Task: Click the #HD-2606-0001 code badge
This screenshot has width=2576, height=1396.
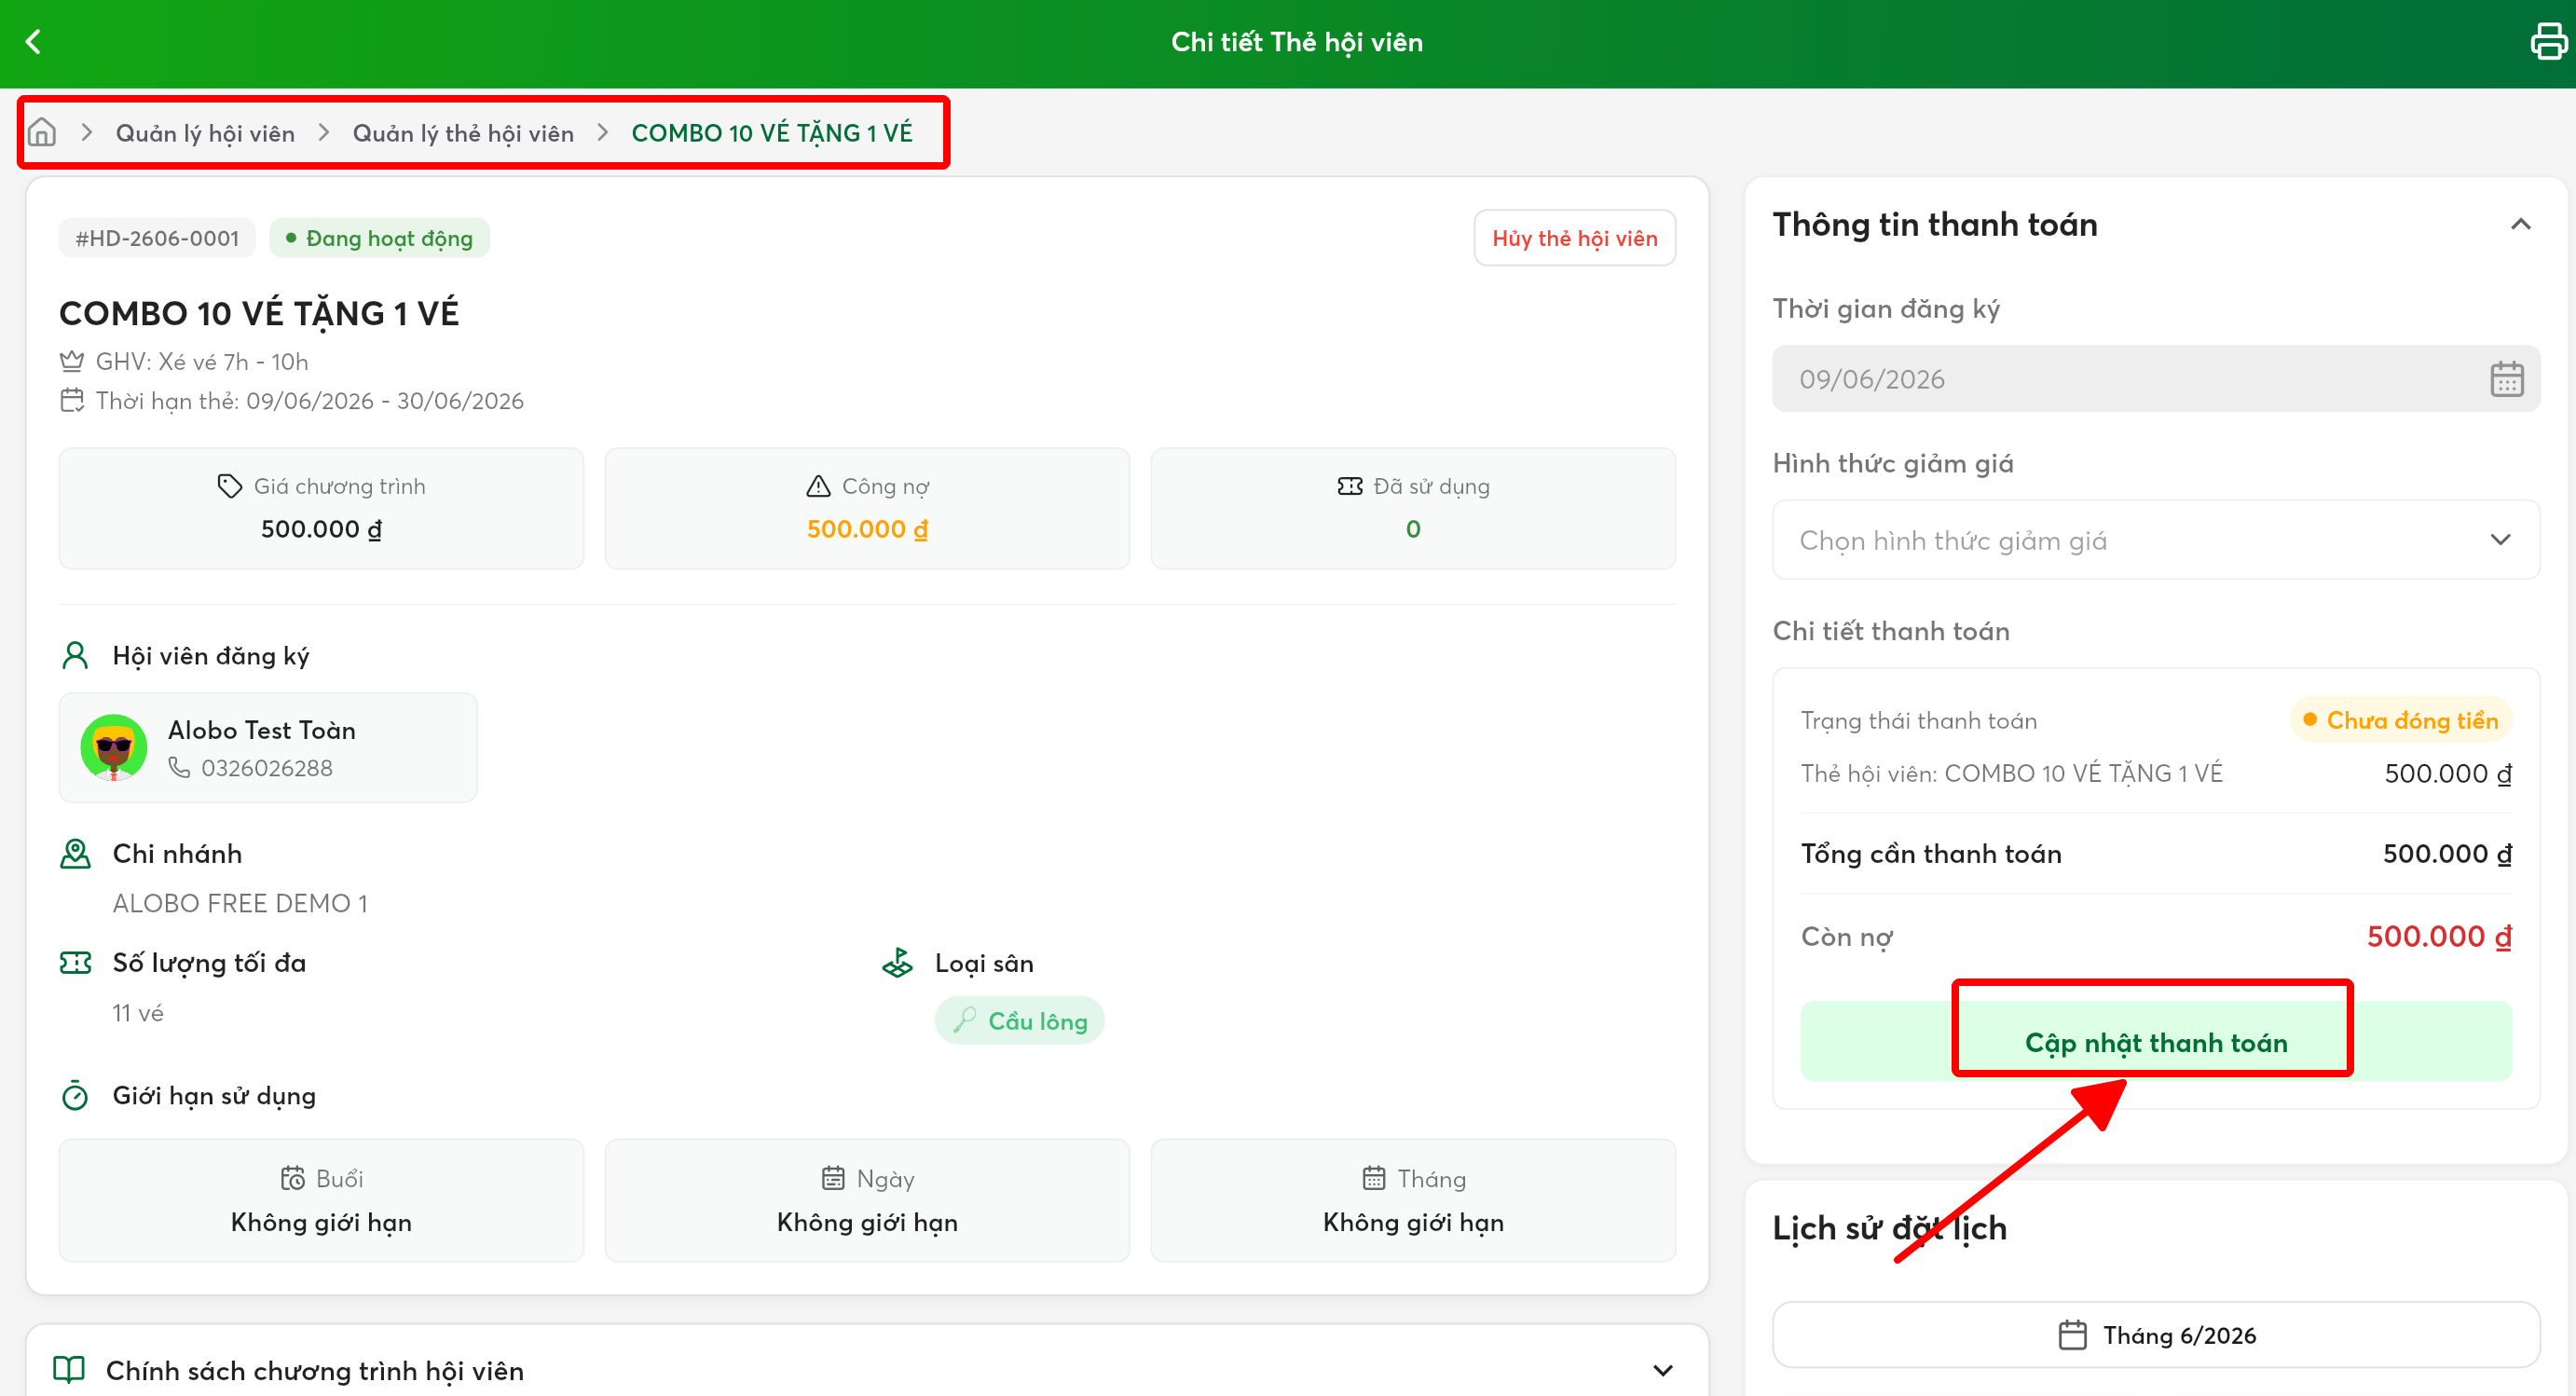Action: [157, 237]
